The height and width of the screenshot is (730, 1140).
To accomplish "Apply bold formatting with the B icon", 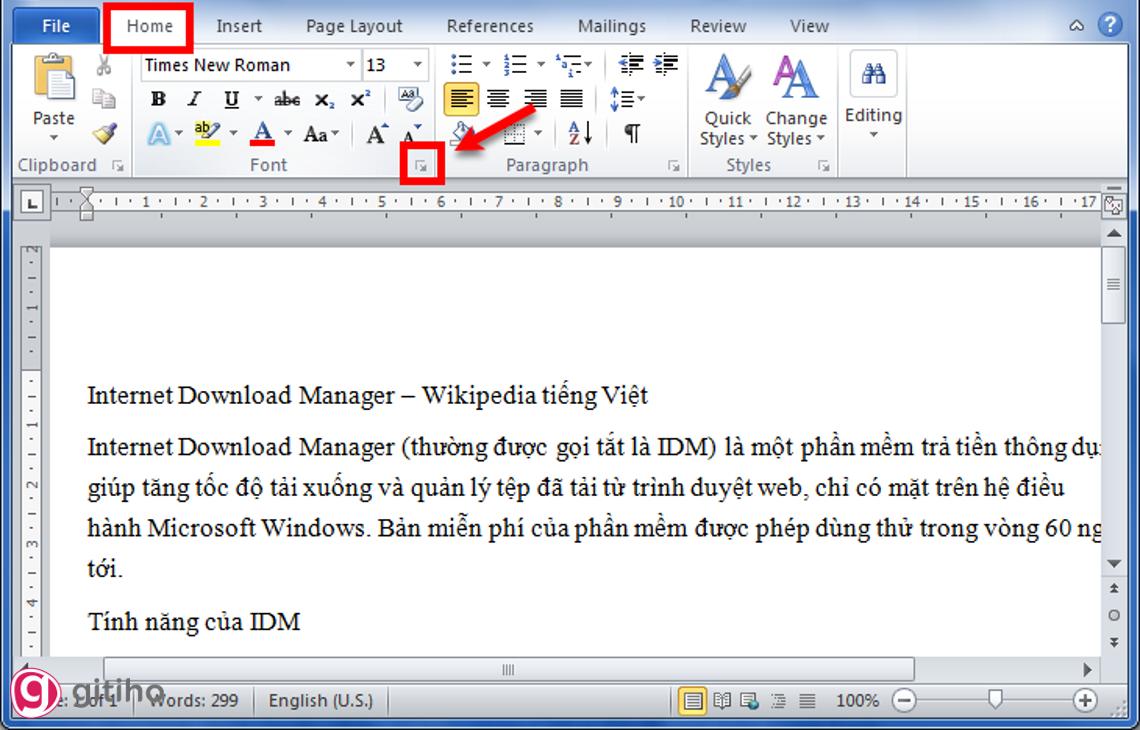I will 157,98.
